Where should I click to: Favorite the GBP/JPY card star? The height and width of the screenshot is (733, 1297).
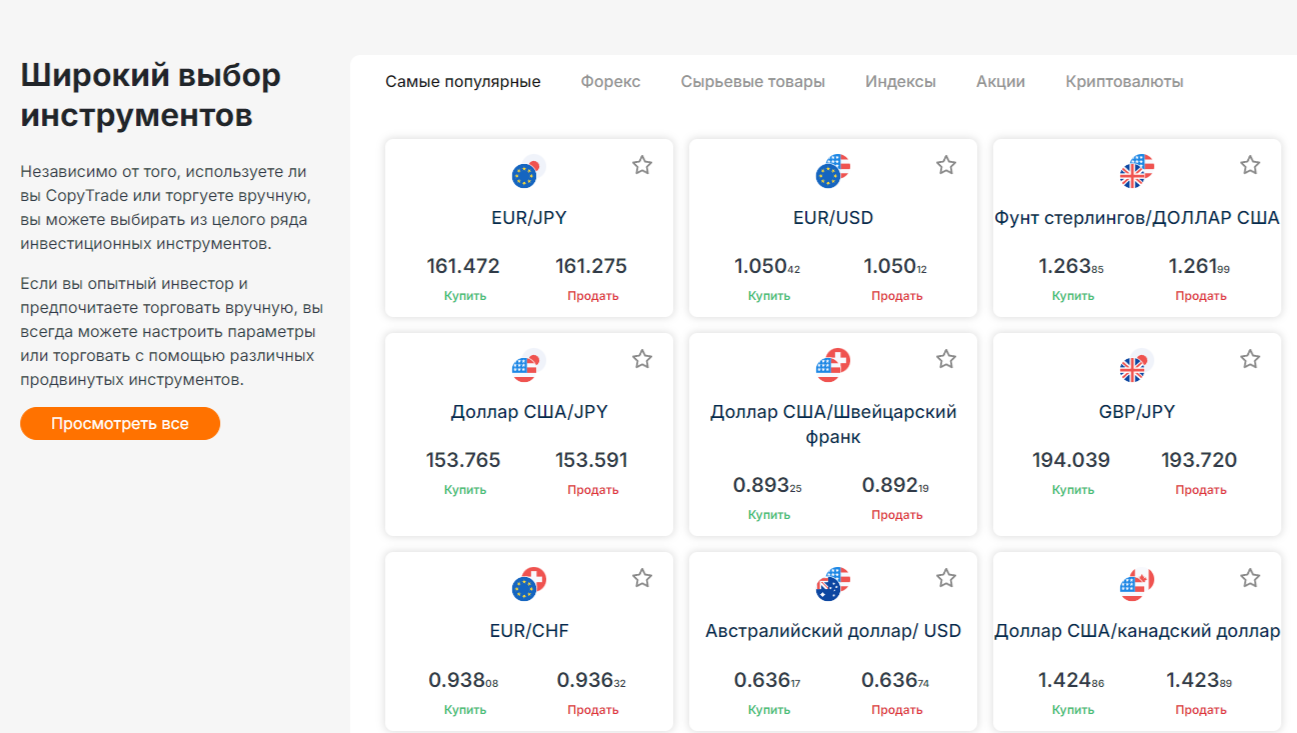[x=1250, y=359]
